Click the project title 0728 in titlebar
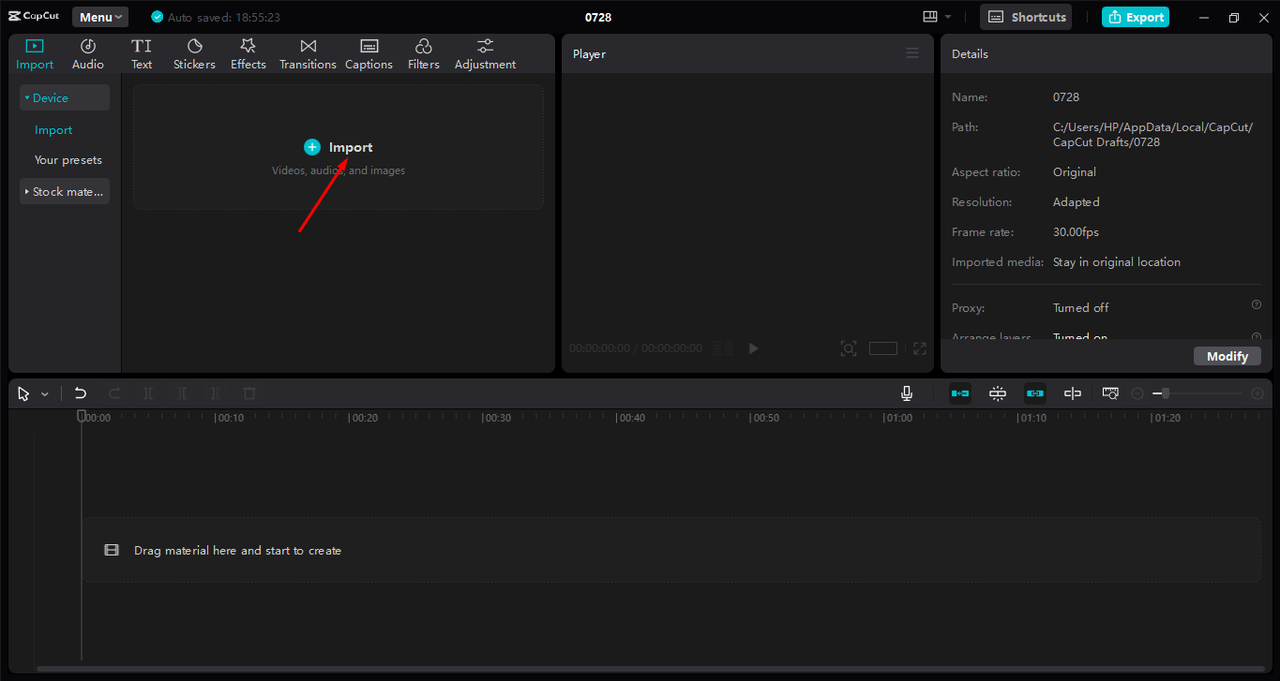Screen dimensions: 1280x681 [598, 17]
